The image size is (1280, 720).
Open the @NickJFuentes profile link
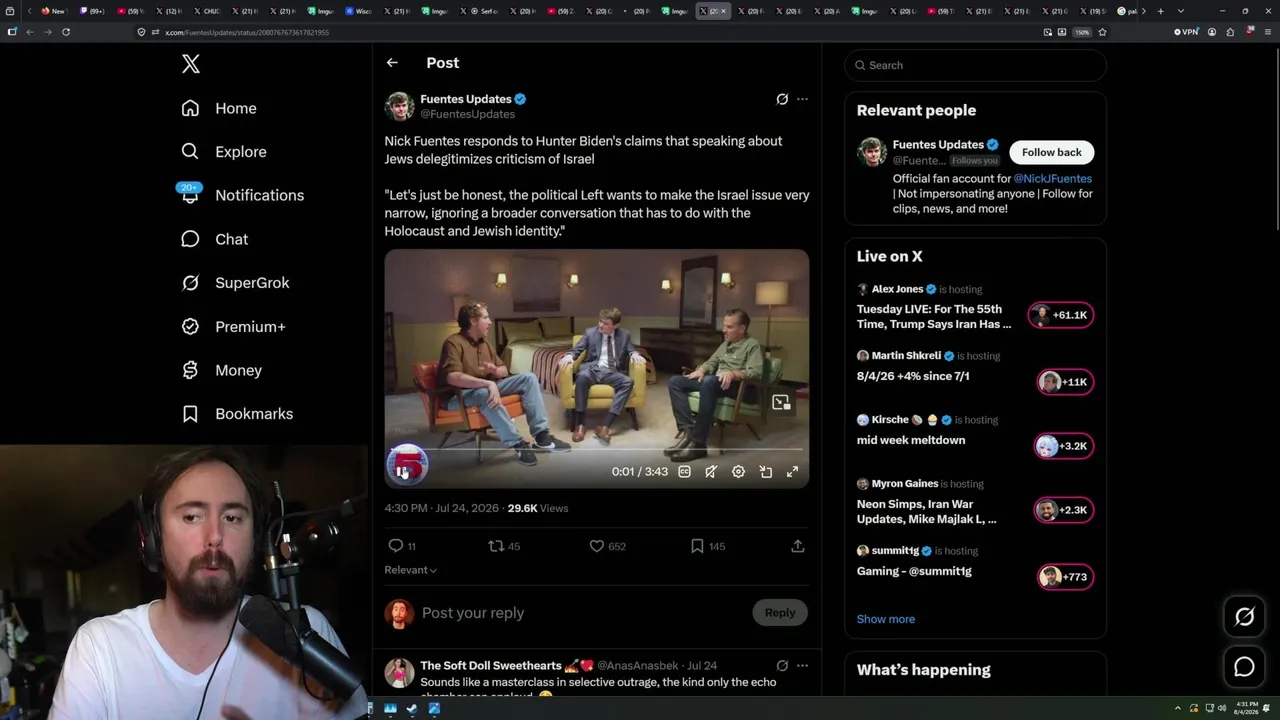pyautogui.click(x=1053, y=179)
